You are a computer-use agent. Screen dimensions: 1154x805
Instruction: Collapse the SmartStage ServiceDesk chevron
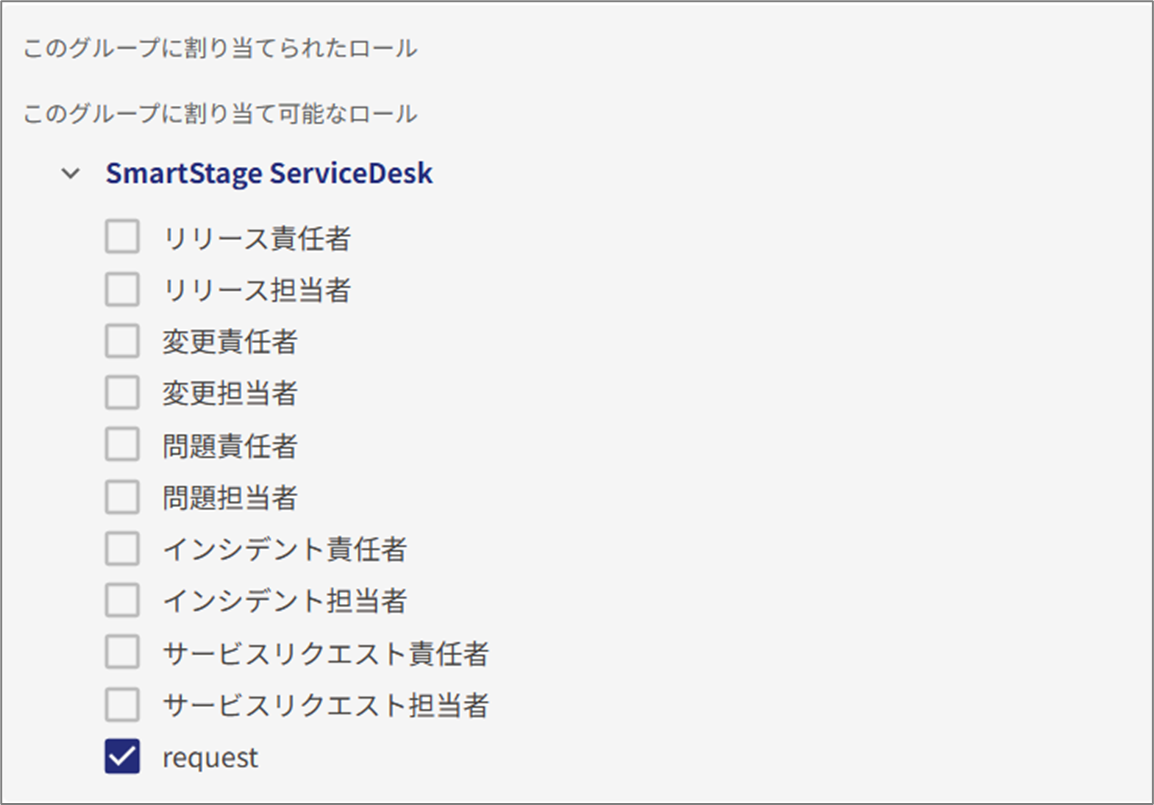(x=70, y=173)
